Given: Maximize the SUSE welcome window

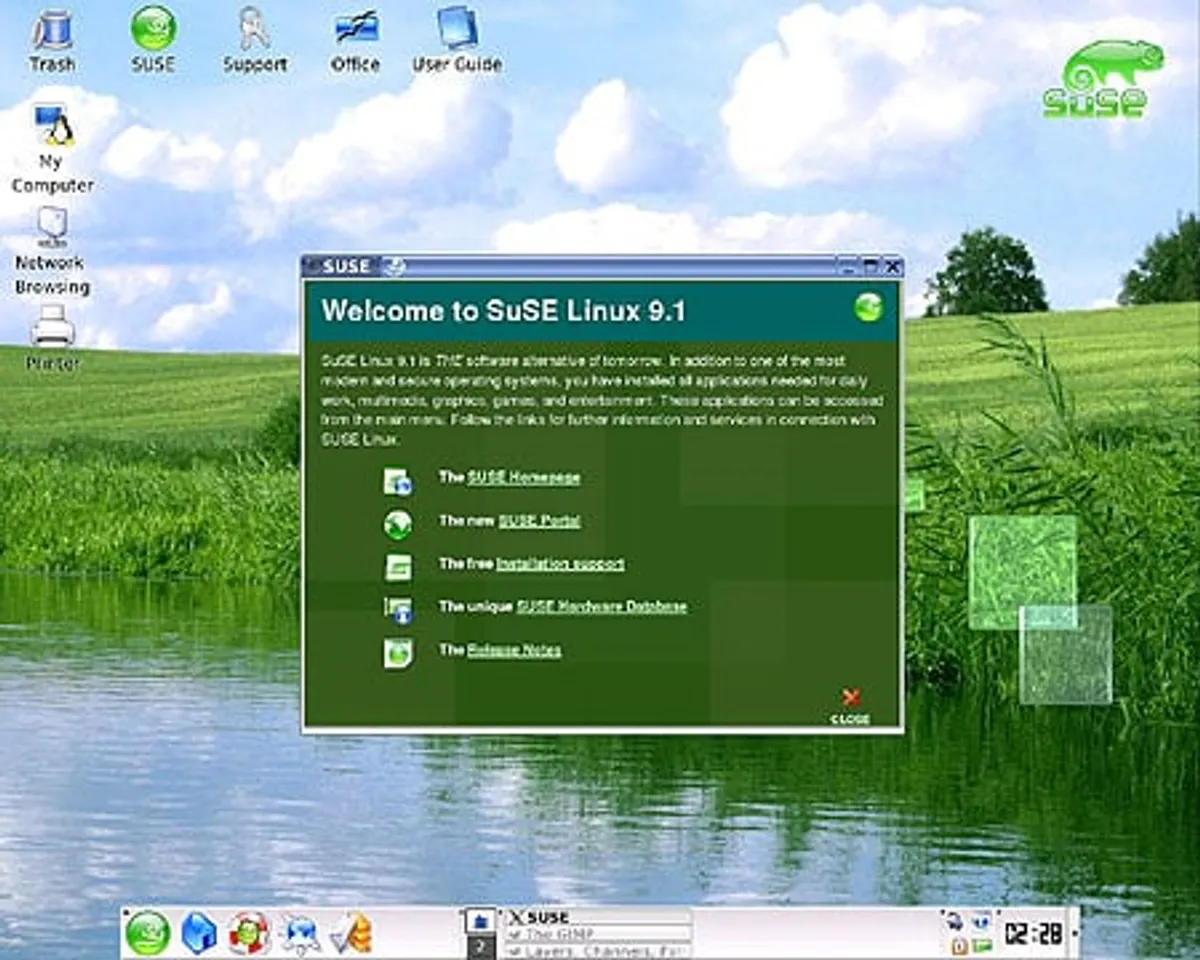Looking at the screenshot, I should (870, 267).
